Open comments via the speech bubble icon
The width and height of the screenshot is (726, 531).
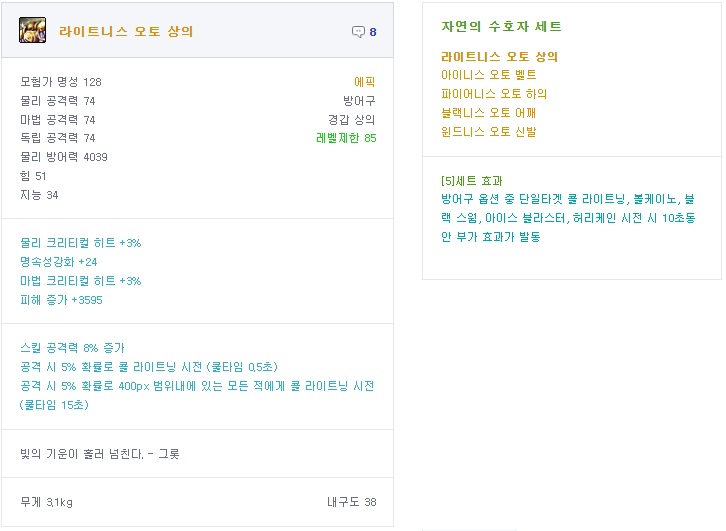358,32
